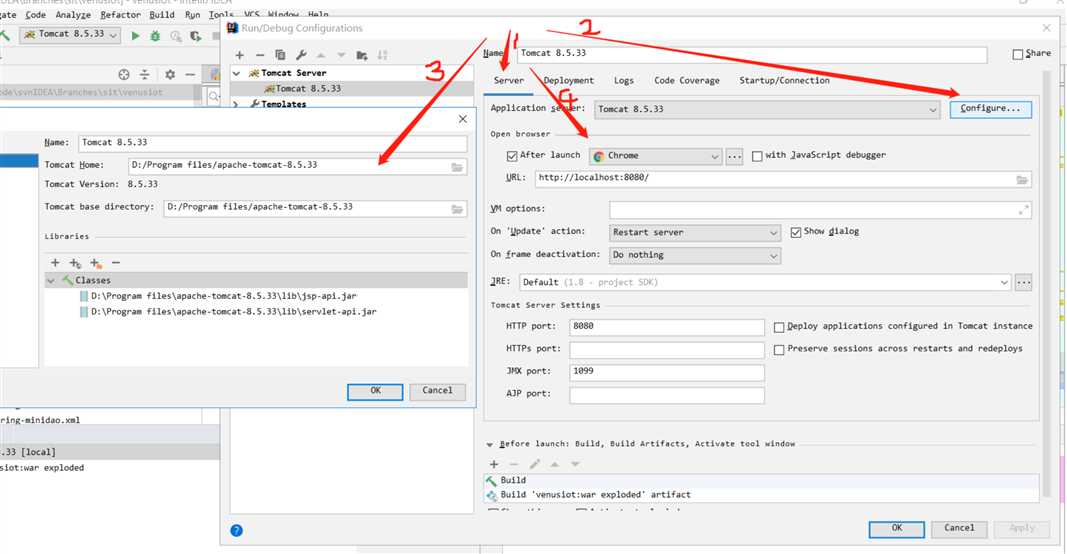The width and height of the screenshot is (1067, 554).
Task: Click the HTTP port field
Action: [x=667, y=327]
